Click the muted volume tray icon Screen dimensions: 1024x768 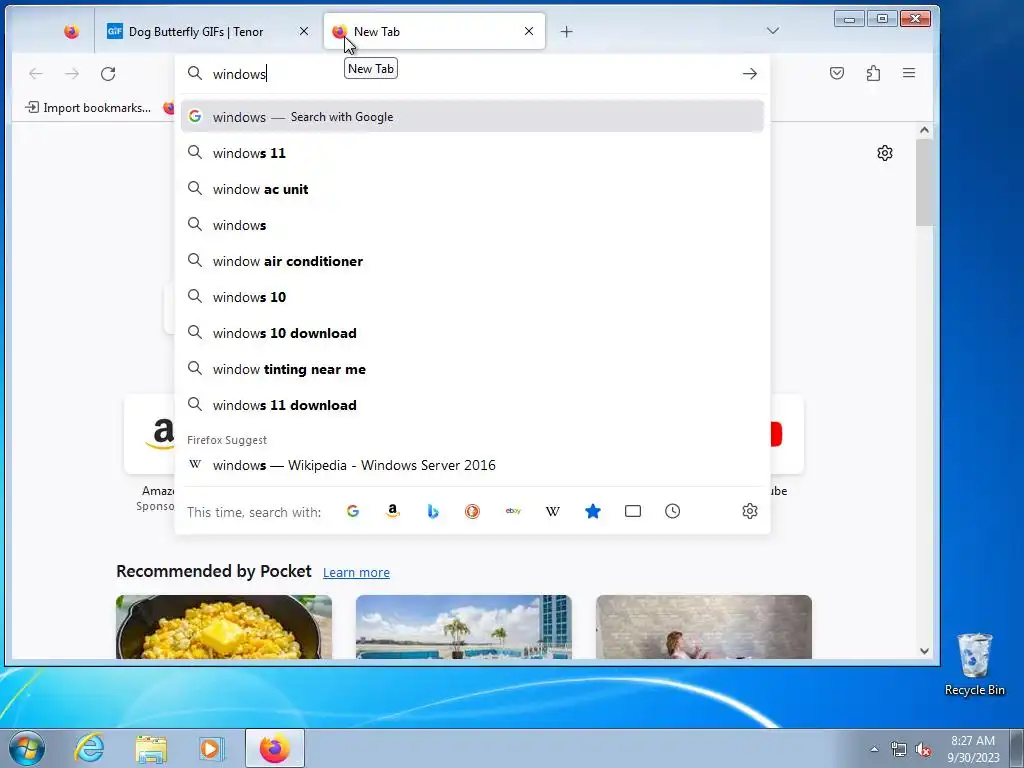tap(923, 749)
